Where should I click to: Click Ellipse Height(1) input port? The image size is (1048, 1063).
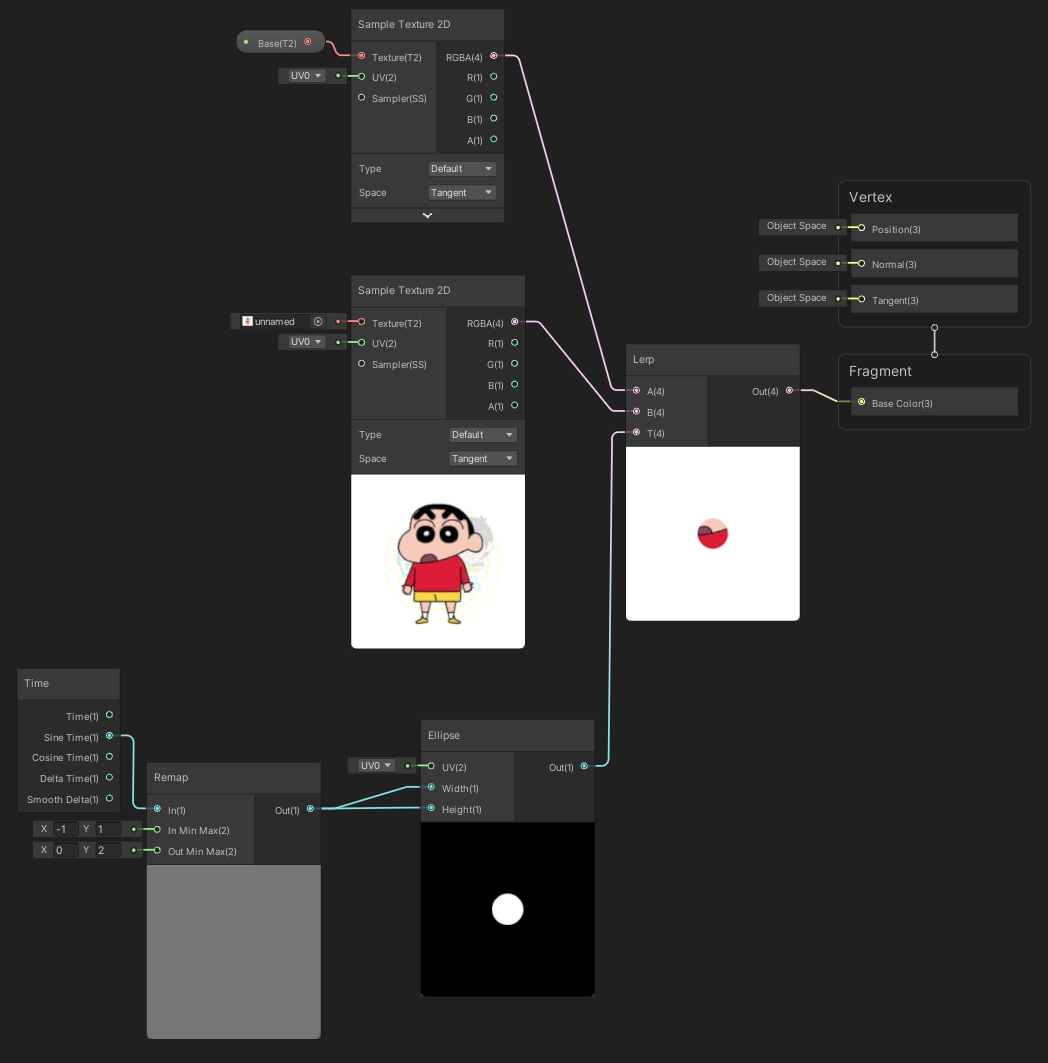pos(431,808)
